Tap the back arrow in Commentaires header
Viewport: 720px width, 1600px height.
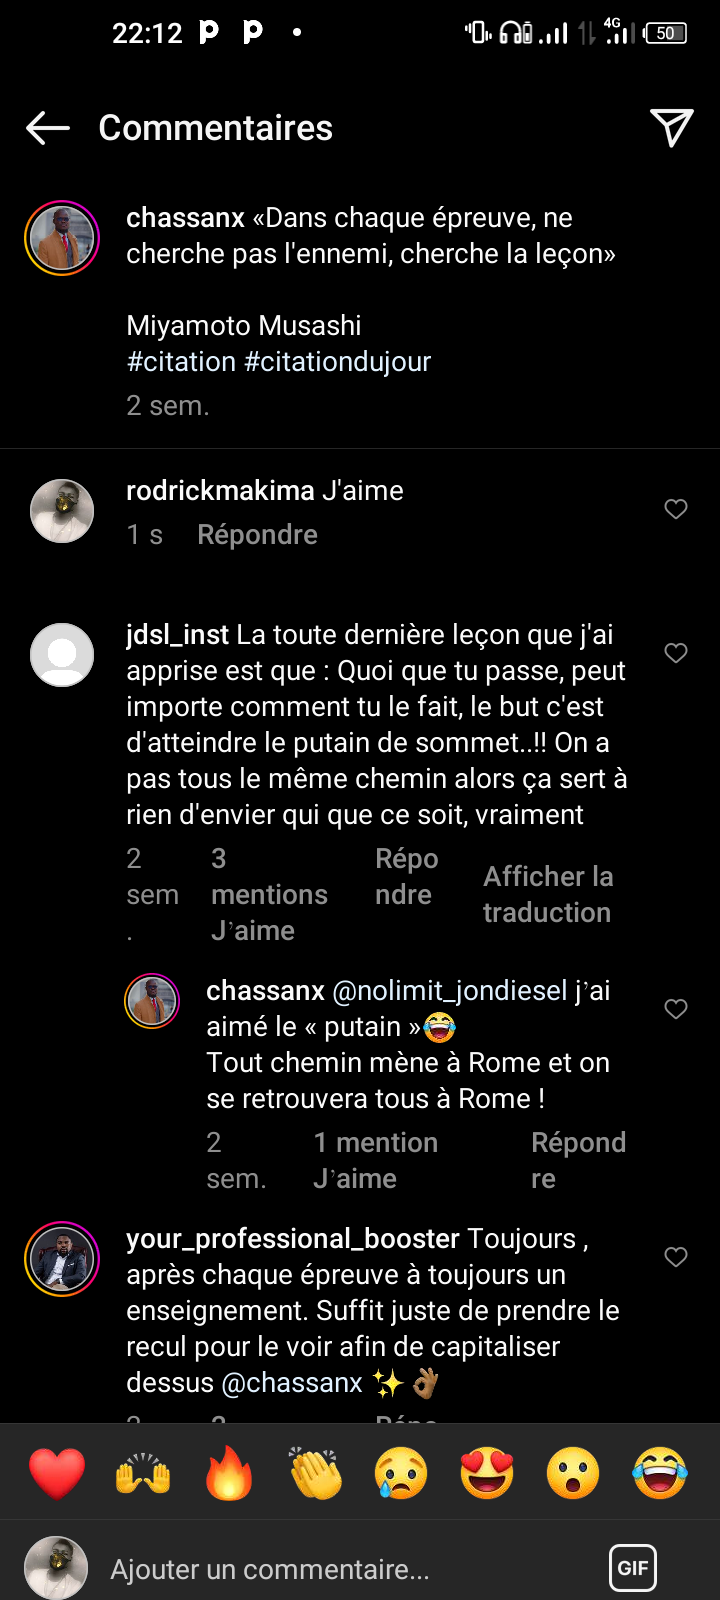47,128
